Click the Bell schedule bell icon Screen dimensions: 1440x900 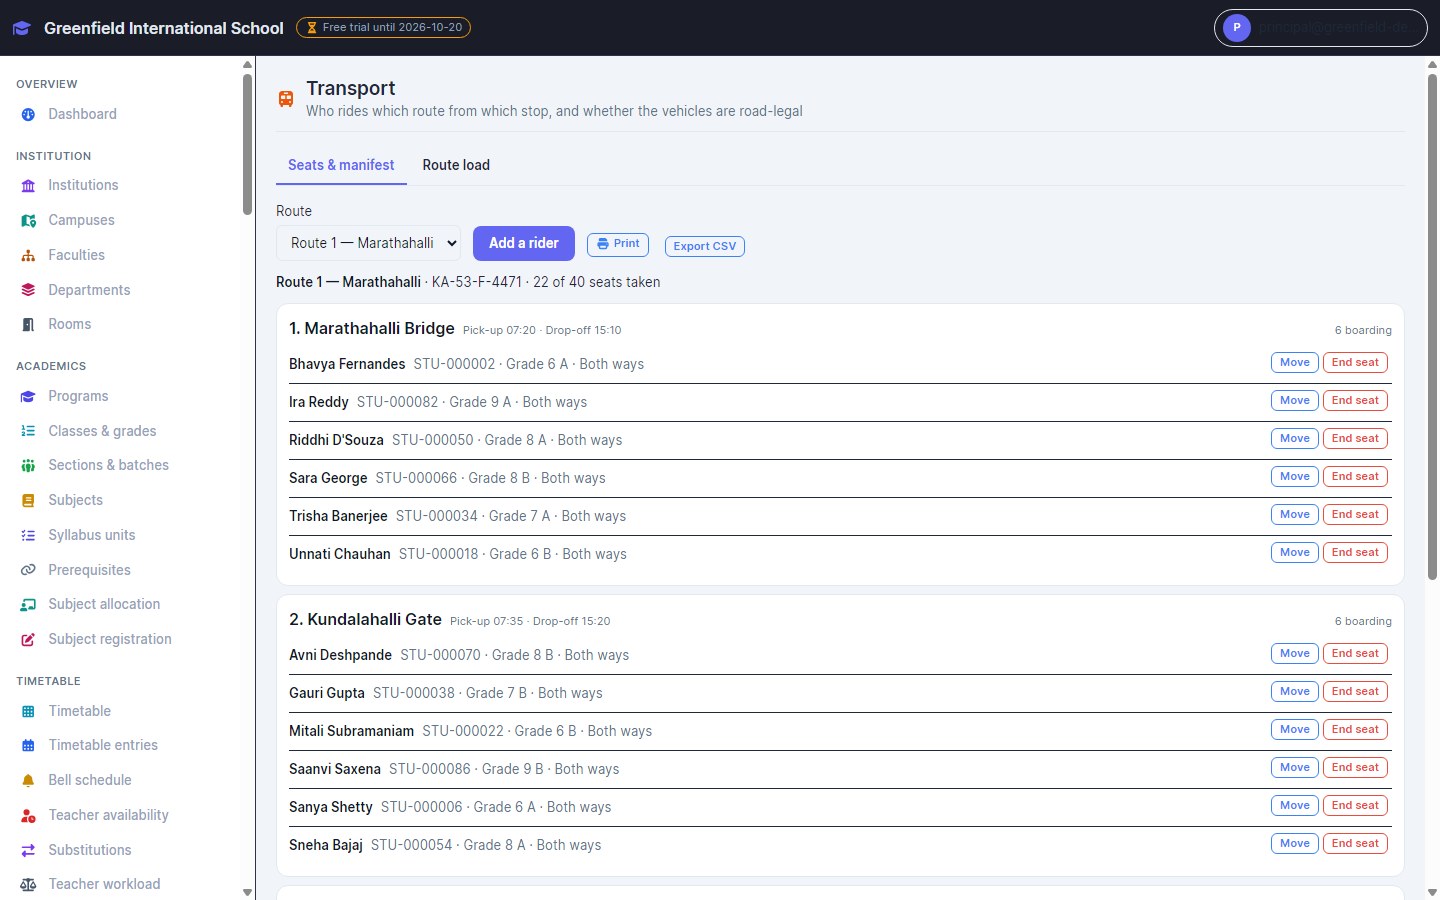pos(28,781)
